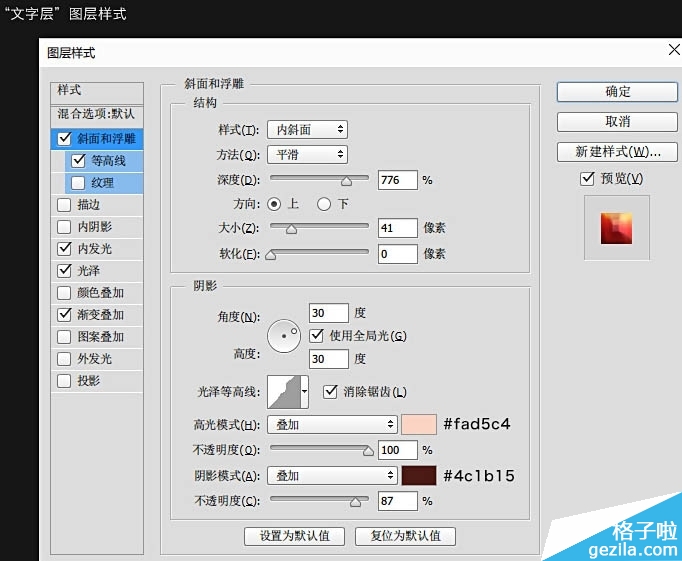Select the 渐变叠加 style entry
Image resolution: width=682 pixels, height=561 pixels.
pyautogui.click(x=101, y=315)
